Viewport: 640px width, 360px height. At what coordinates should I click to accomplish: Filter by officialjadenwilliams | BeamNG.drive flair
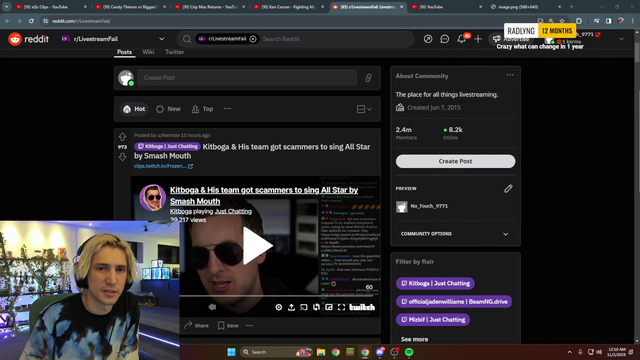point(454,302)
